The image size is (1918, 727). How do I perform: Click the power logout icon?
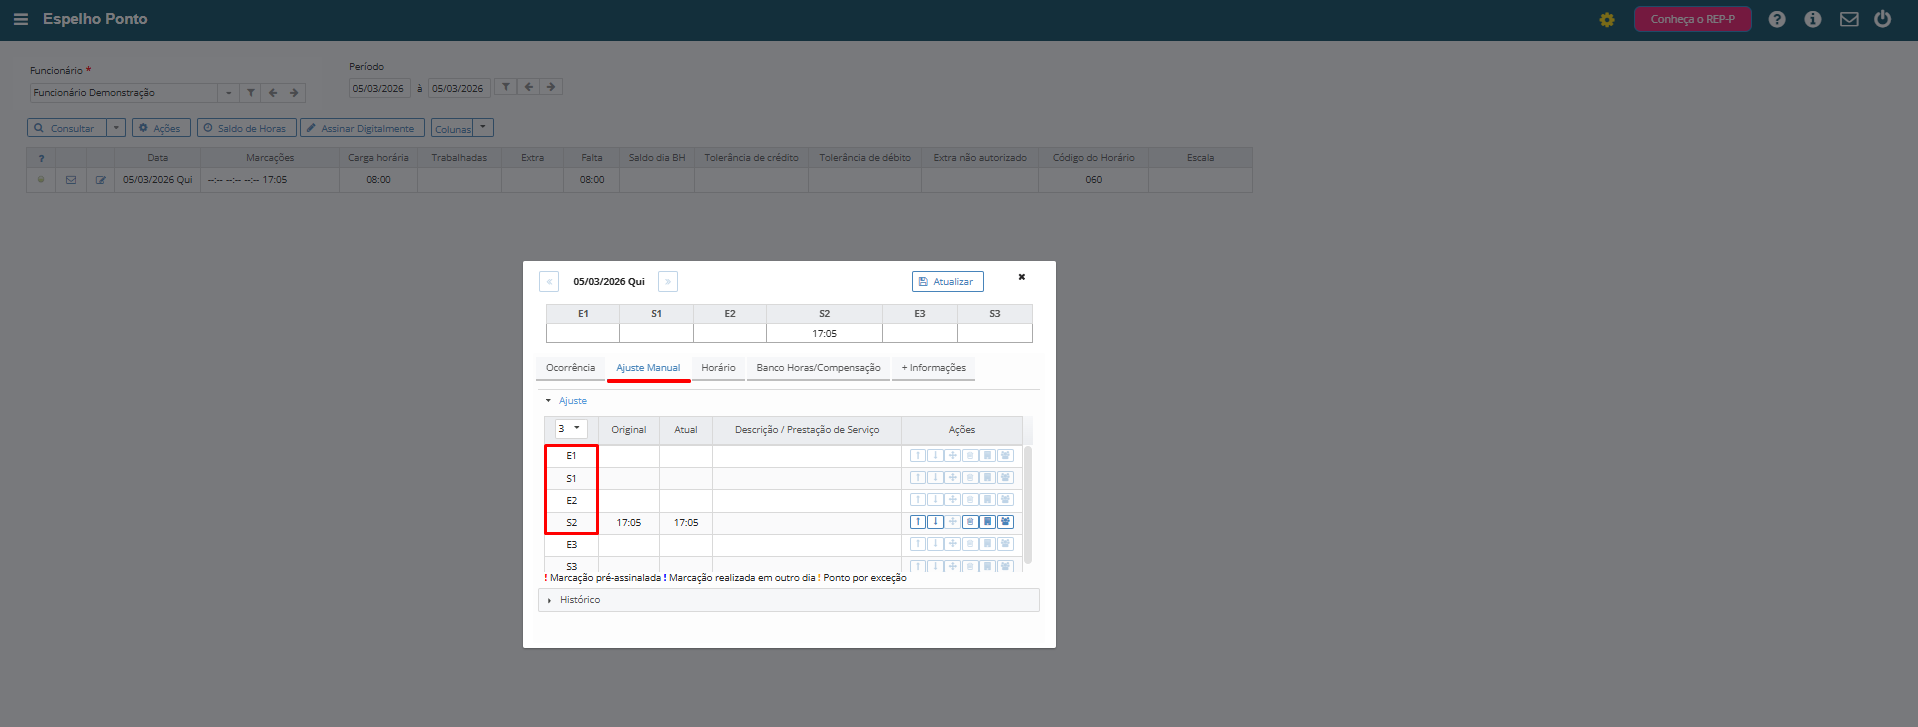[x=1883, y=19]
